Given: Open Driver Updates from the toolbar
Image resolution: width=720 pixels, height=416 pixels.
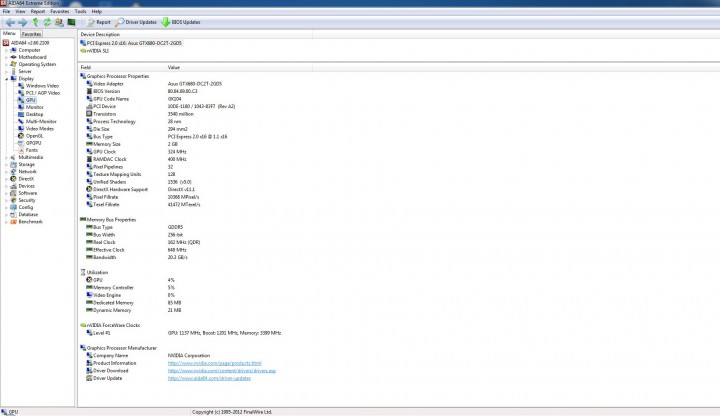Looking at the screenshot, I should [x=135, y=22].
